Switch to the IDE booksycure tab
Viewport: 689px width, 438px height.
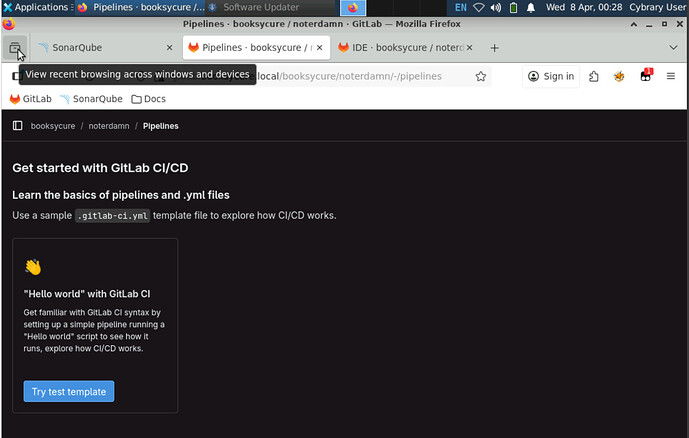[x=400, y=47]
